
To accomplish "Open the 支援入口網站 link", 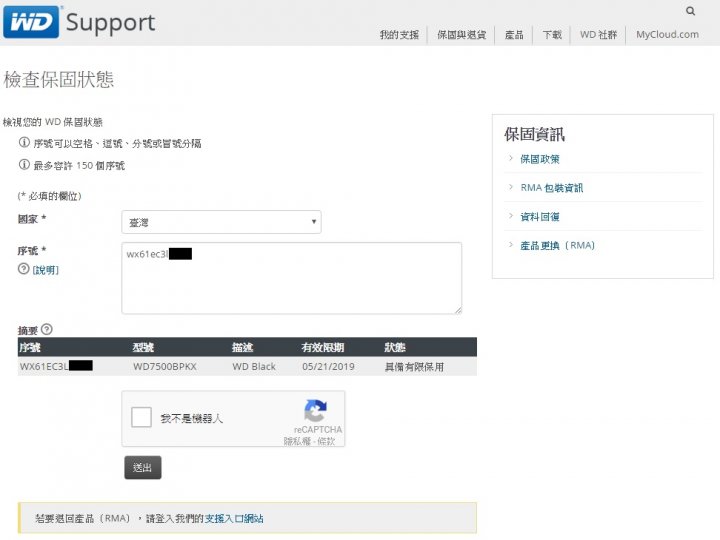I will 234,518.
